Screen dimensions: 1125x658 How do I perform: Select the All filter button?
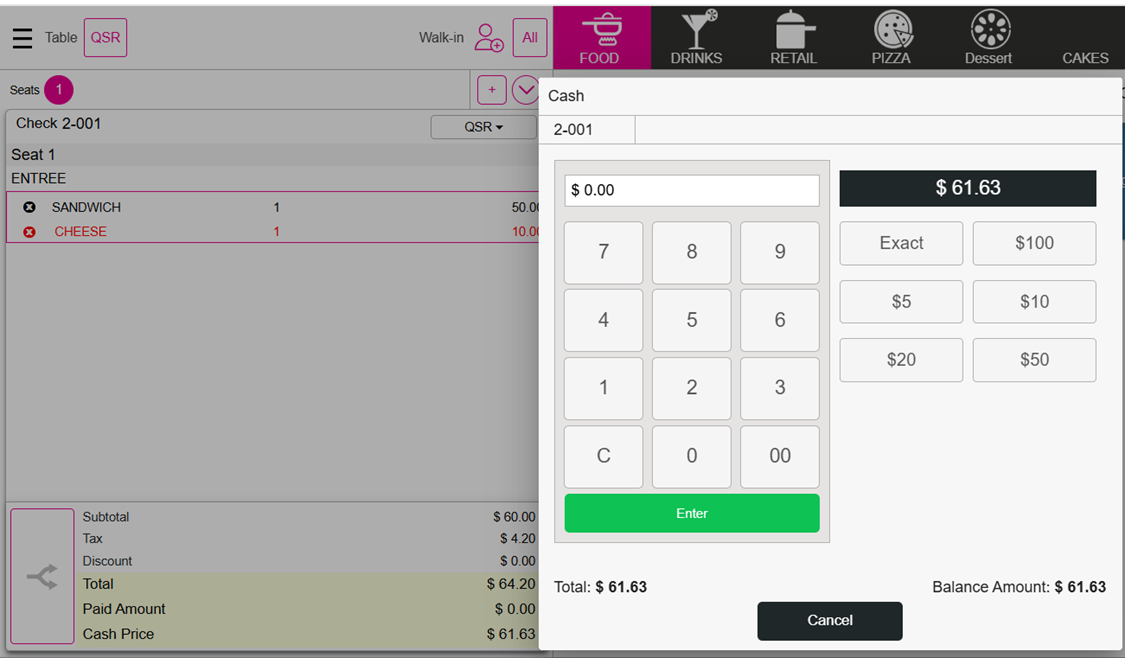(529, 38)
